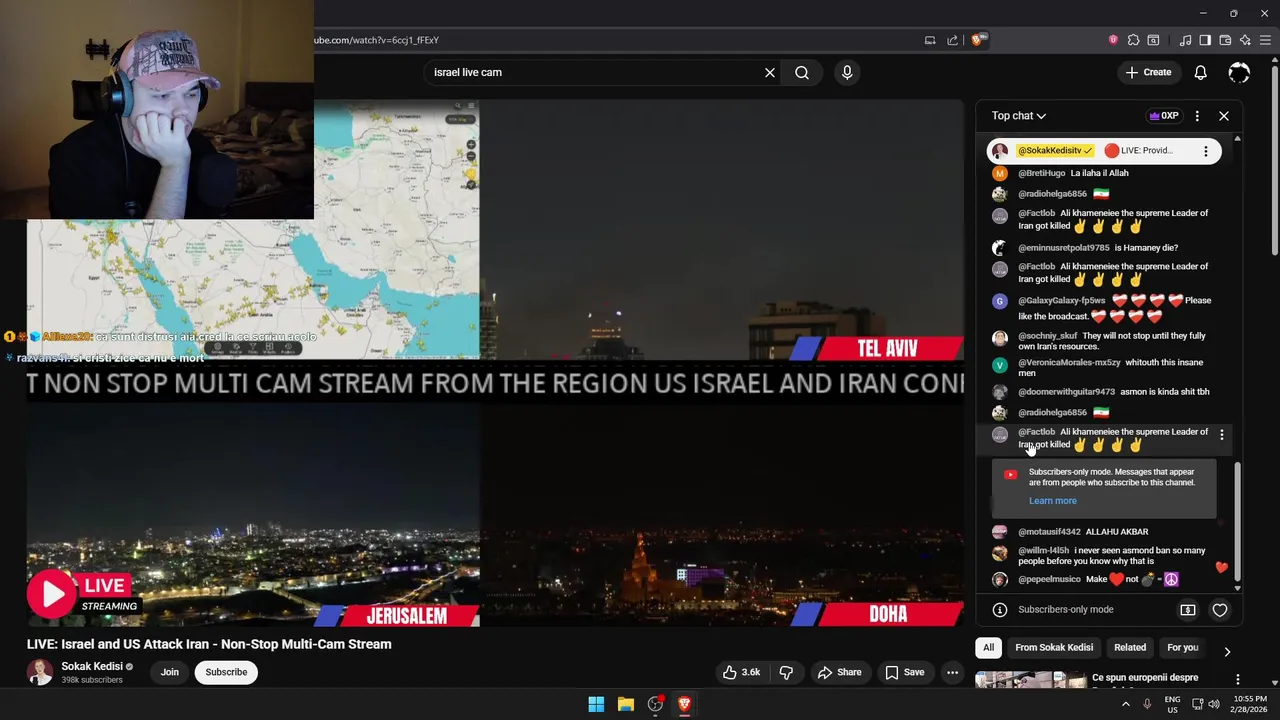The width and height of the screenshot is (1280, 720).
Task: Click the @pepeelmusico chat username
Action: [1049, 580]
